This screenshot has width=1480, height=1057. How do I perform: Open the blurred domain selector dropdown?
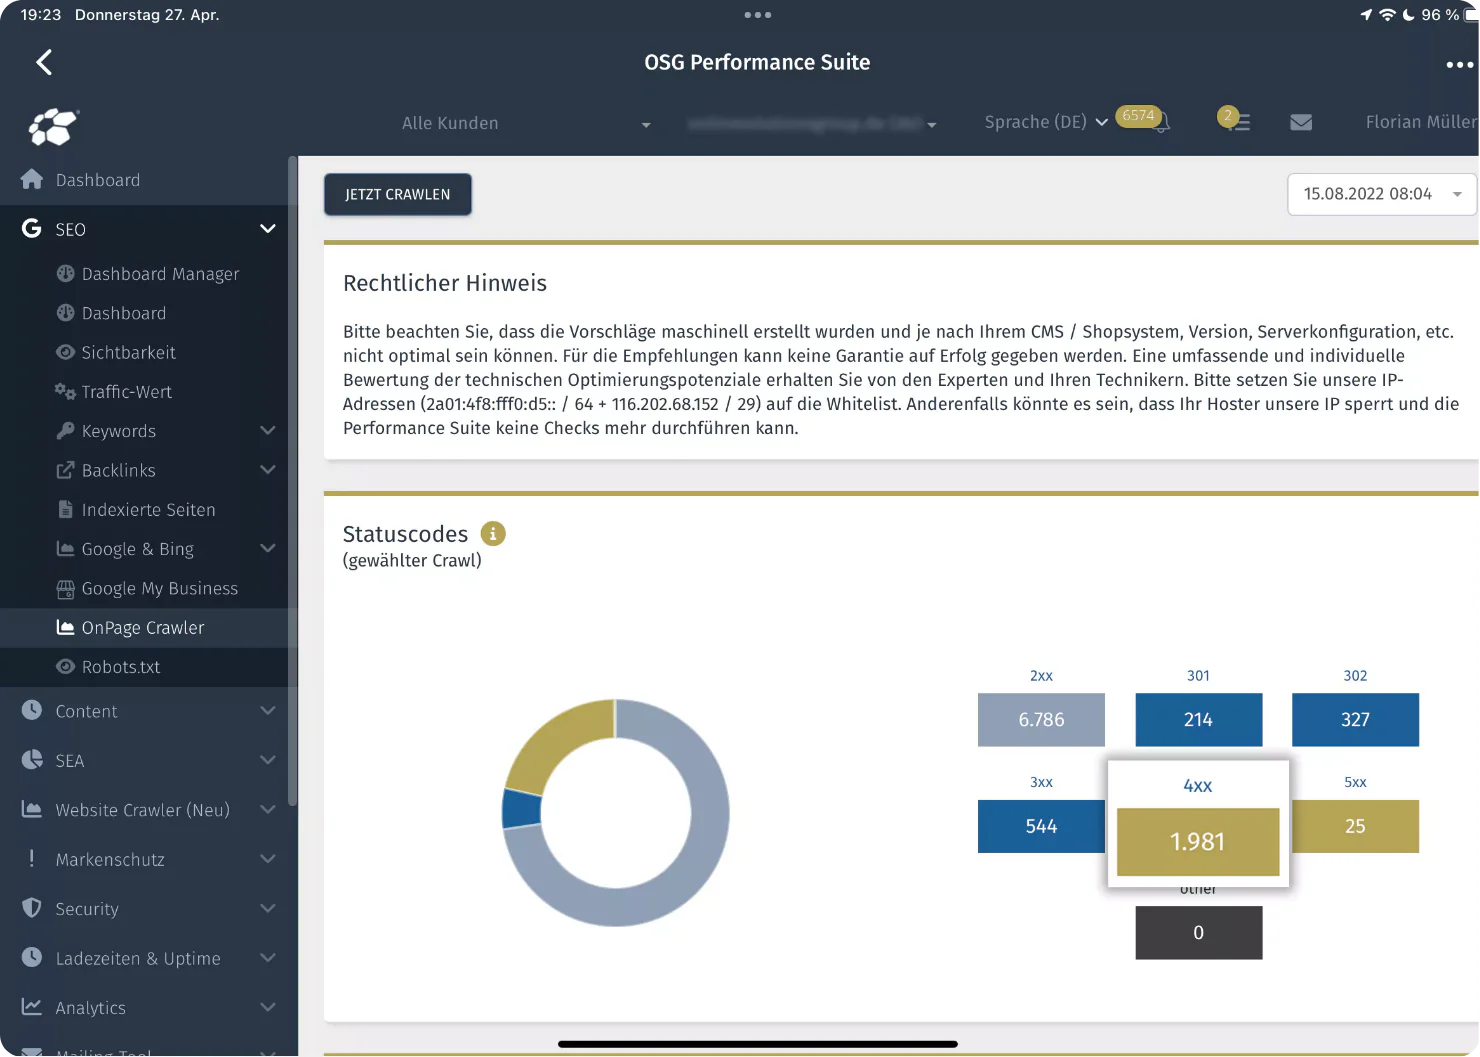click(812, 123)
